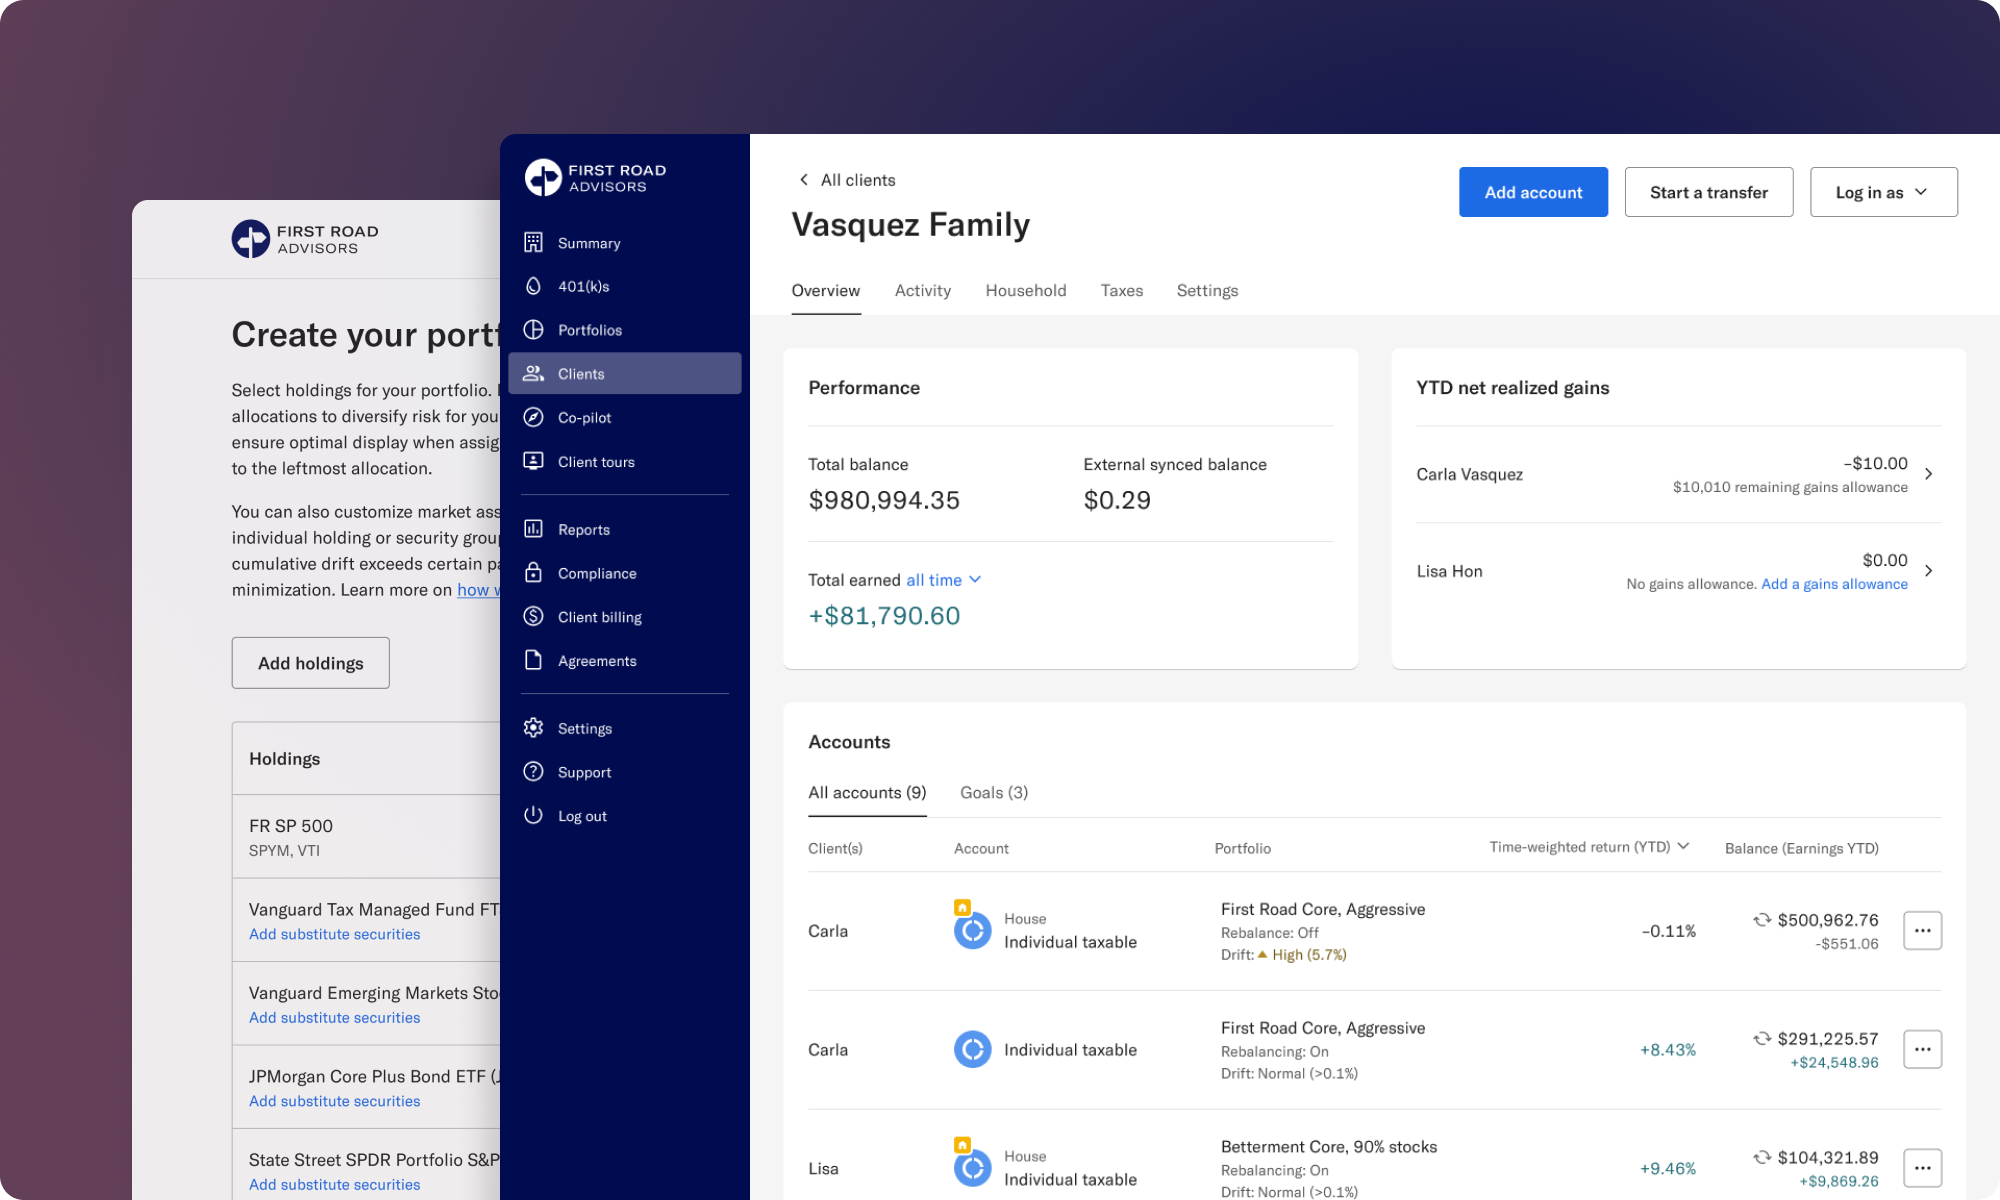Open the ellipsis menu on Carla's first account
Viewport: 2000px width, 1200px height.
point(1922,930)
